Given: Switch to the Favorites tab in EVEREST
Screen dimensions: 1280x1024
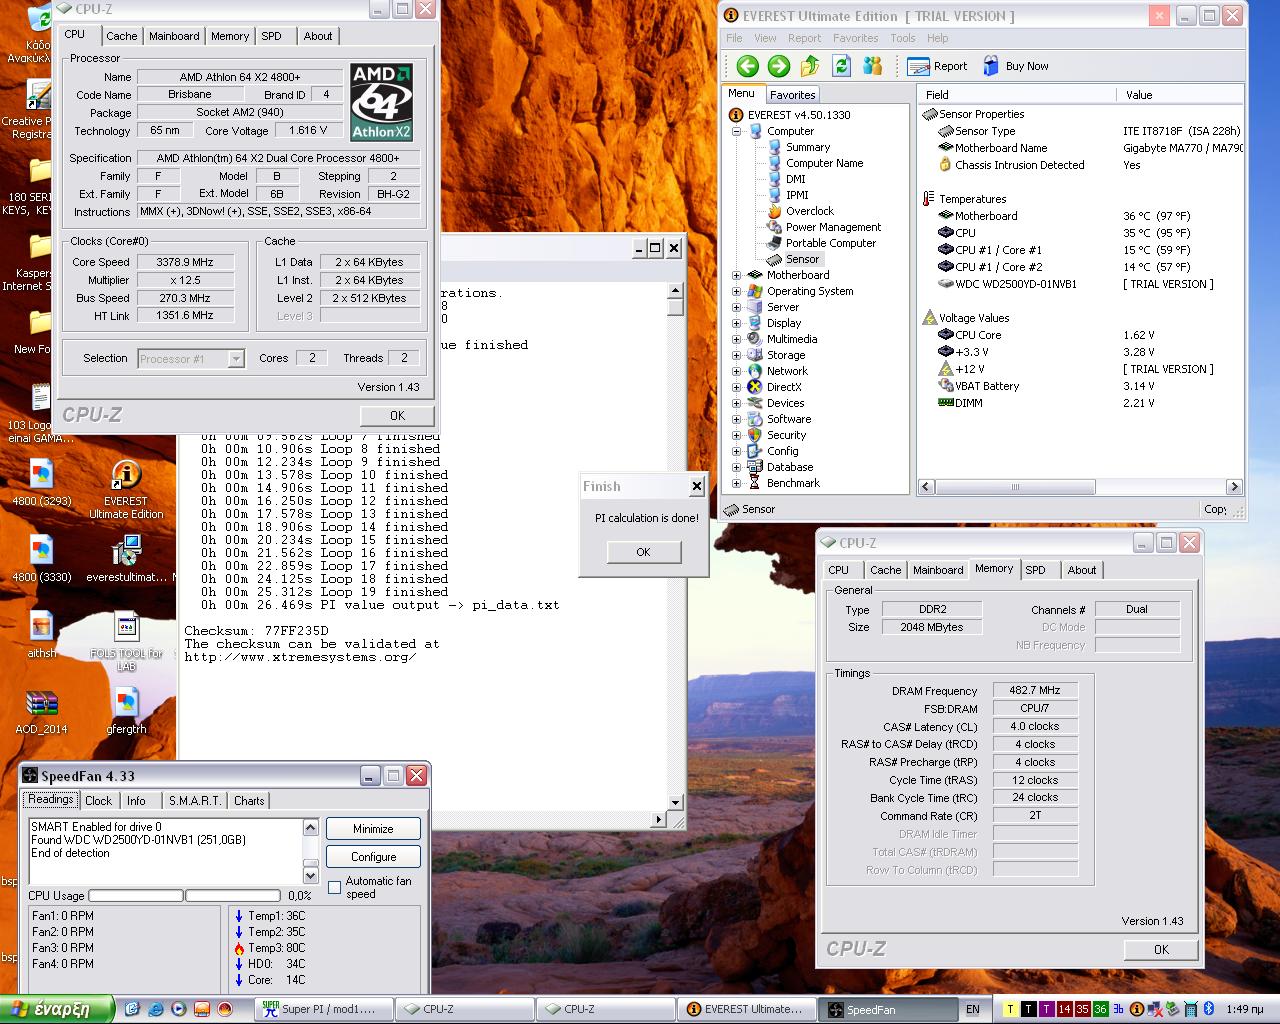Looking at the screenshot, I should coord(792,94).
